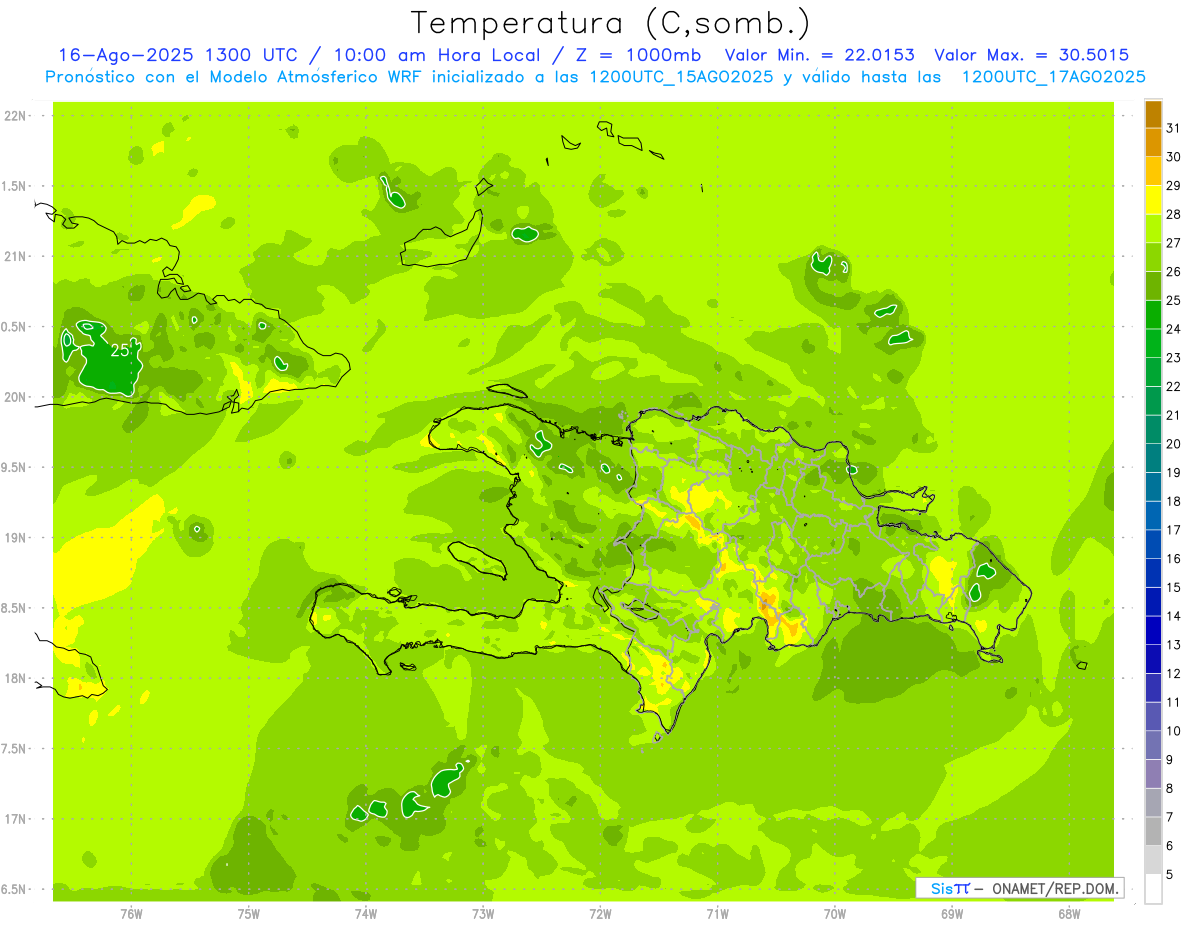Select the '18N' latitude label
The width and height of the screenshot is (1200, 927).
pos(15,679)
